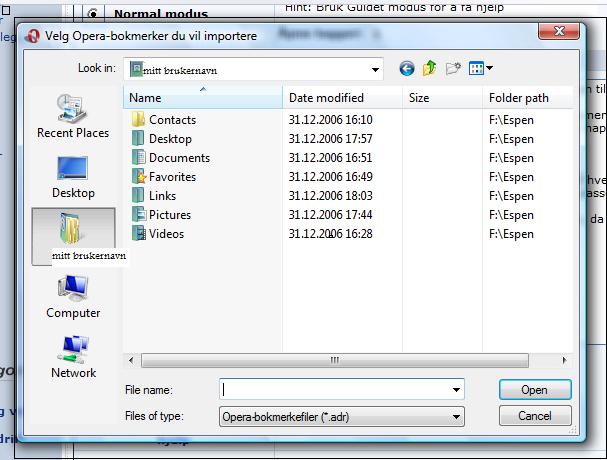Click the Open button
Screen dimensions: 607x460
535,390
